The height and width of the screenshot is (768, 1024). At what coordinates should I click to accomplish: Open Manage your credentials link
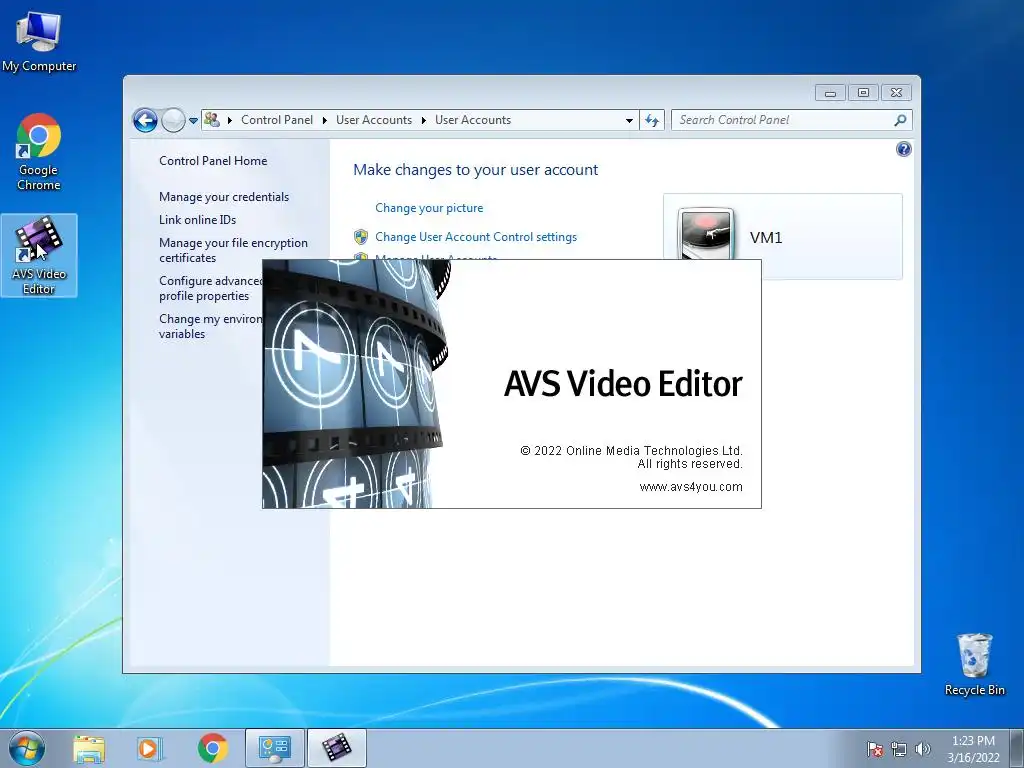point(224,197)
